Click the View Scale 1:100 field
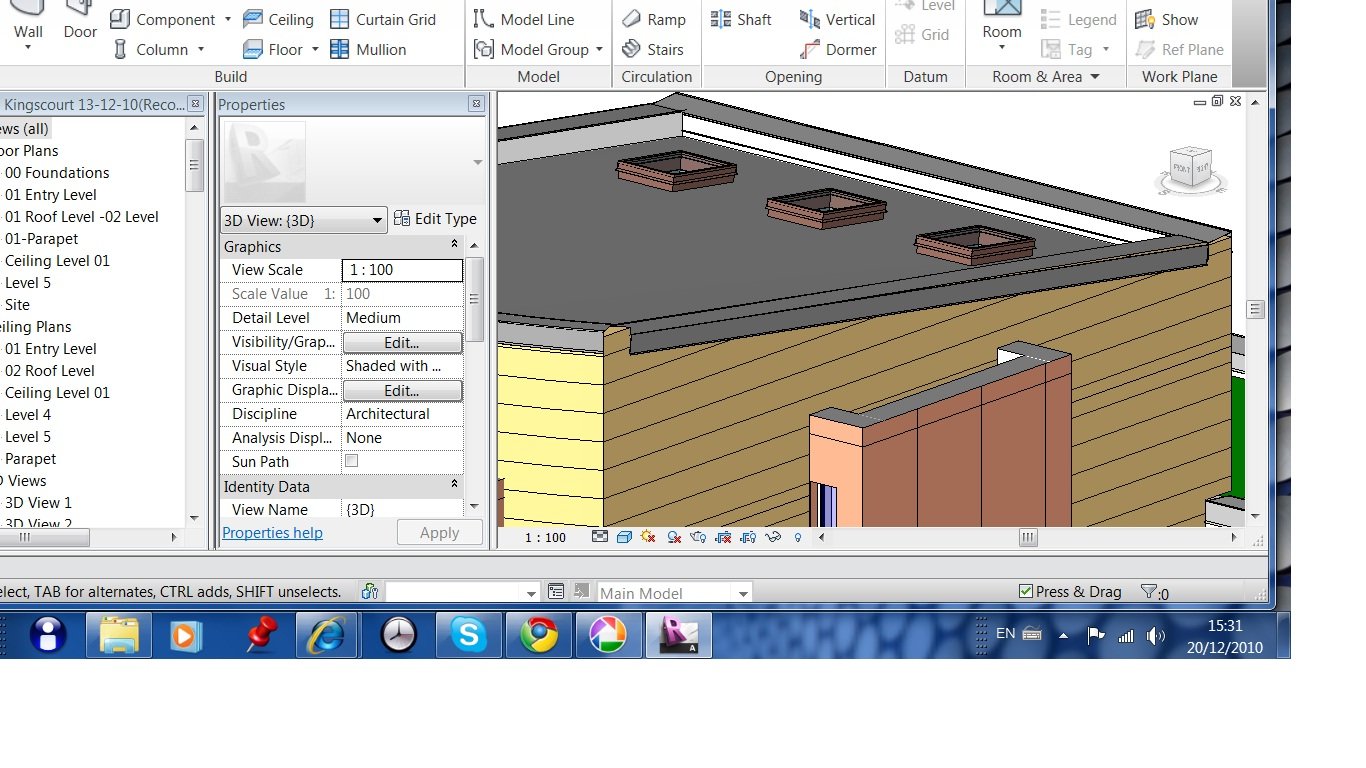Image resolution: width=1366 pixels, height=768 pixels. pos(402,270)
